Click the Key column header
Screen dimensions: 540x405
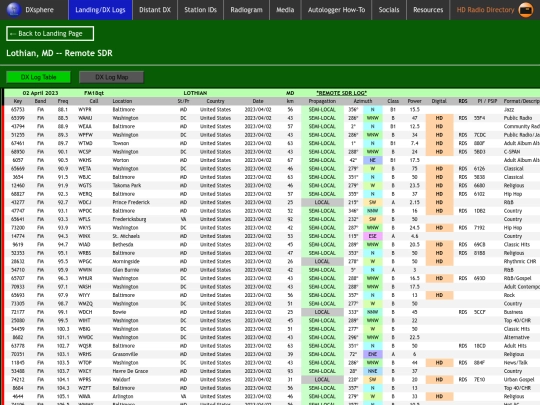[x=18, y=101]
